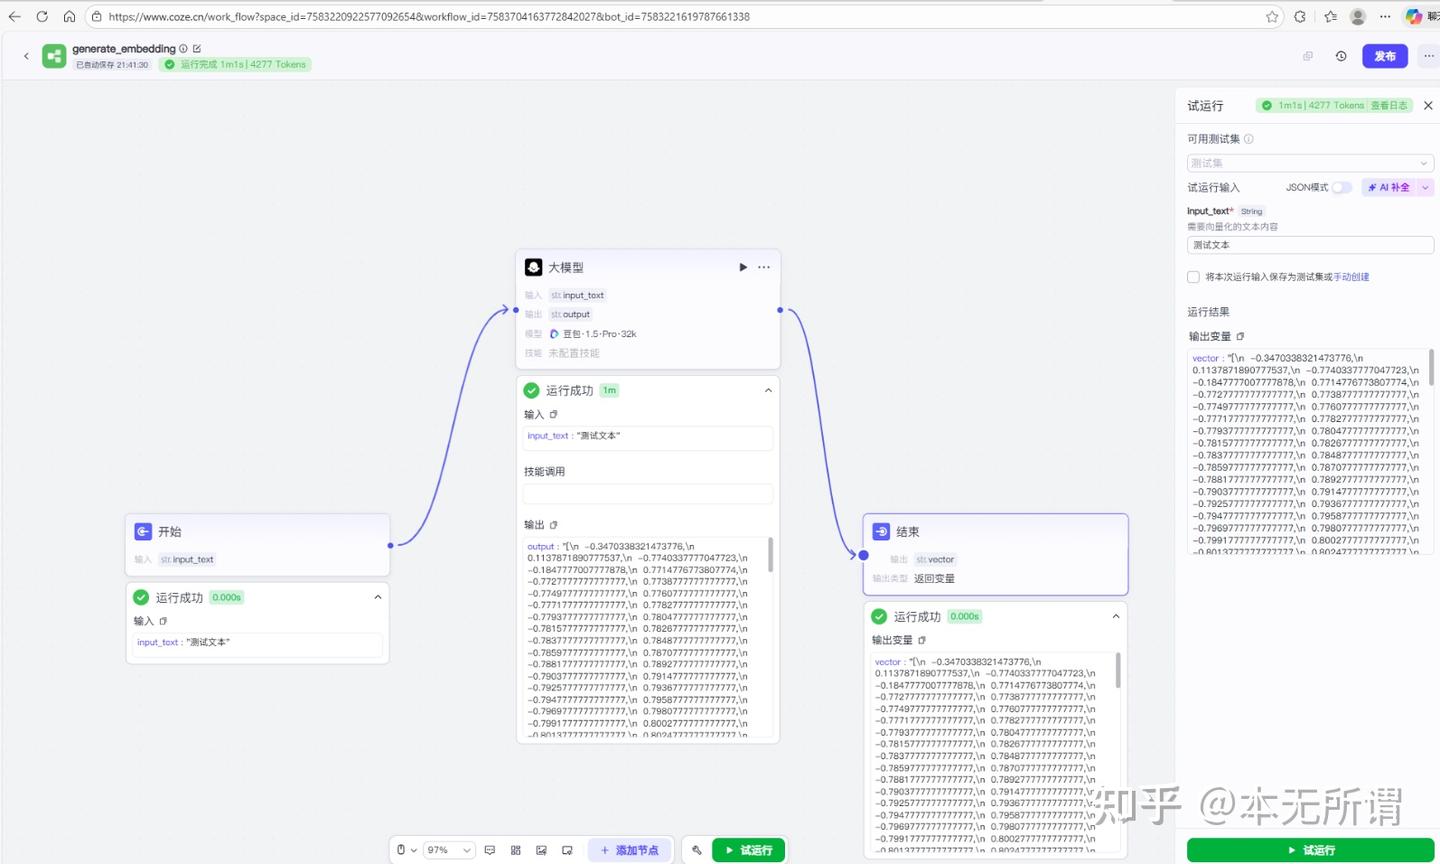Open the 大模型 node's more options menu
Image resolution: width=1440 pixels, height=864 pixels.
pyautogui.click(x=763, y=267)
